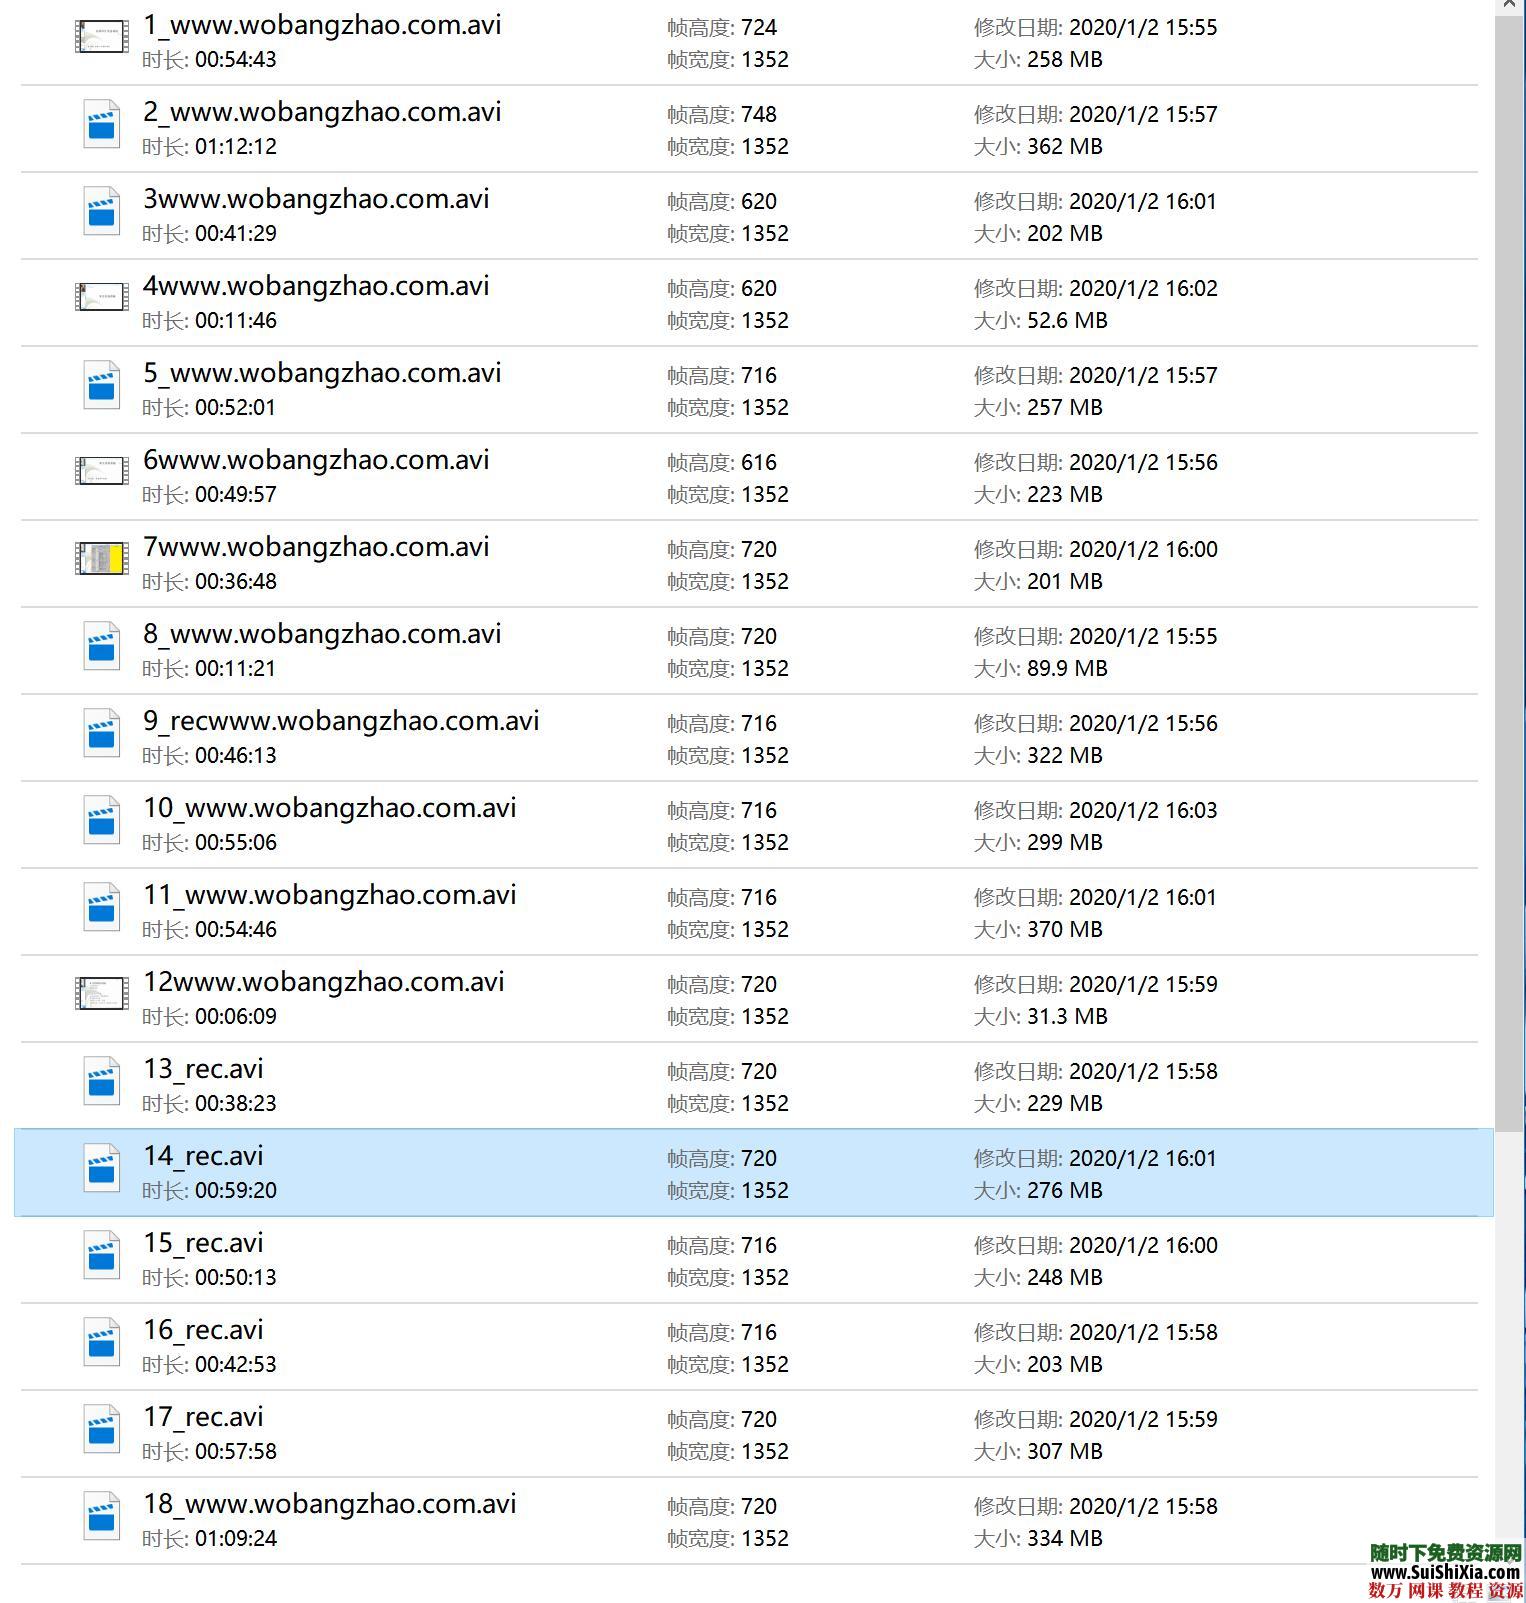Click the video thumbnail icon of 1_www.wobangzhao.com.avi
The width and height of the screenshot is (1526, 1603).
102,38
